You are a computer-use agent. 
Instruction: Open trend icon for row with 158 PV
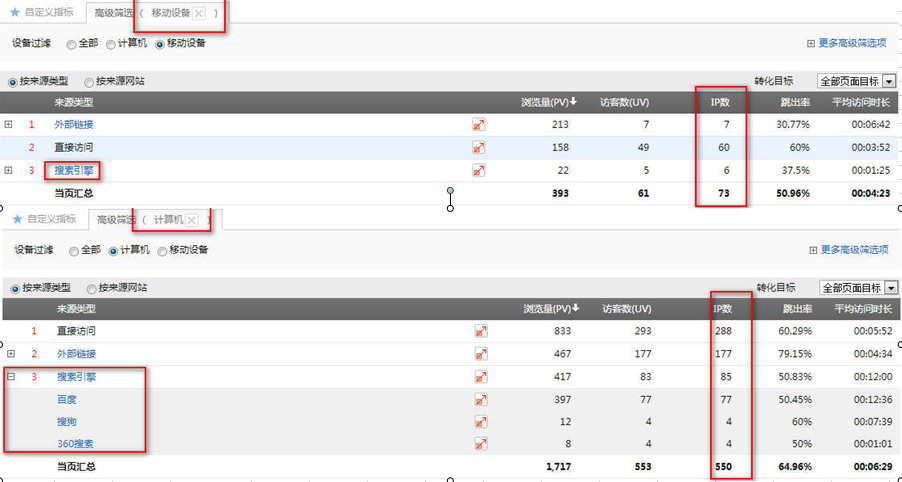(479, 148)
